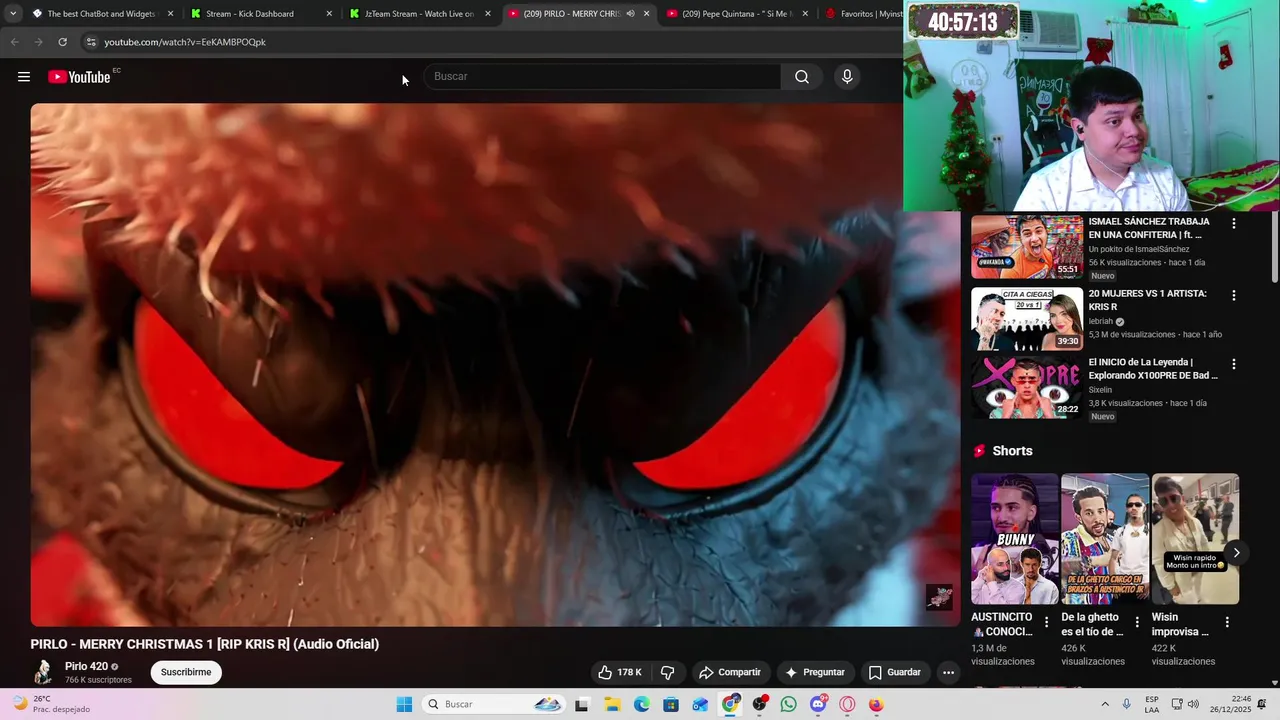Viewport: 1280px width, 720px height.
Task: Open Microsoft Store from the taskbar
Action: click(671, 704)
